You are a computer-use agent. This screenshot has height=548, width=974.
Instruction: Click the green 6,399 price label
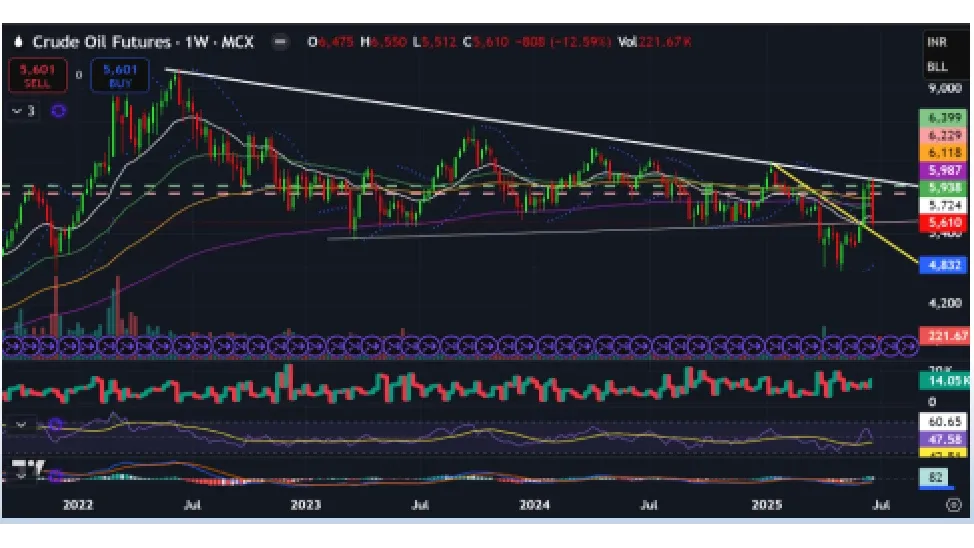tap(943, 117)
